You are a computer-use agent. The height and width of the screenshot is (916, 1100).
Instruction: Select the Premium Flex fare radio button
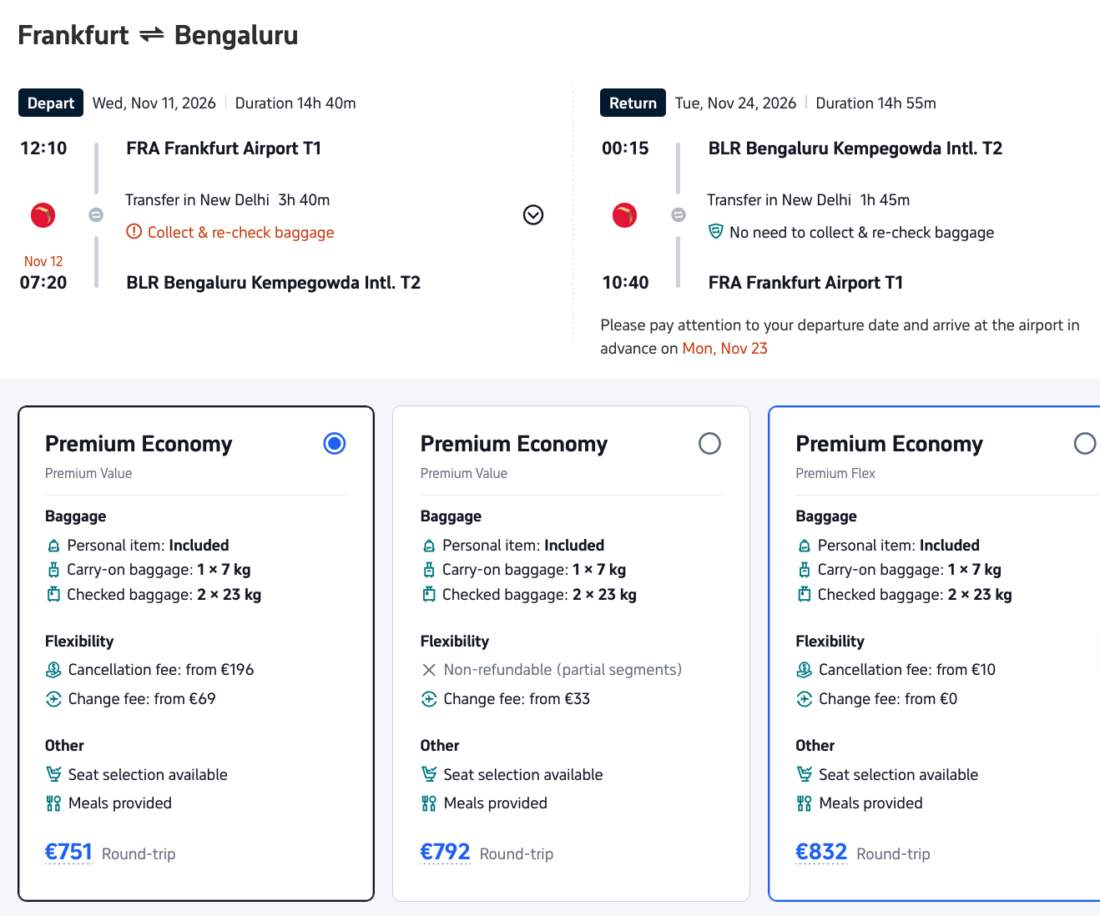[1084, 443]
